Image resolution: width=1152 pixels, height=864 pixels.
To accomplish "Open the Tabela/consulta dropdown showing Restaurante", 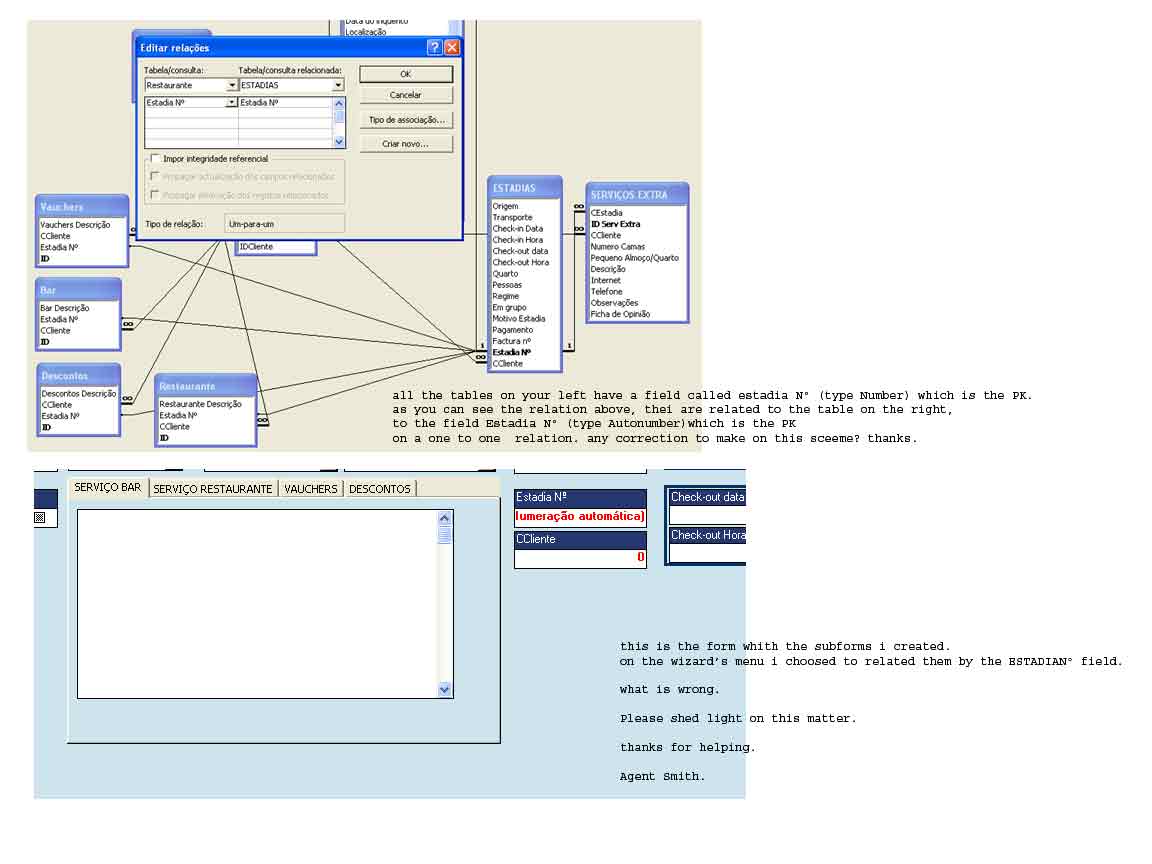I will point(231,86).
